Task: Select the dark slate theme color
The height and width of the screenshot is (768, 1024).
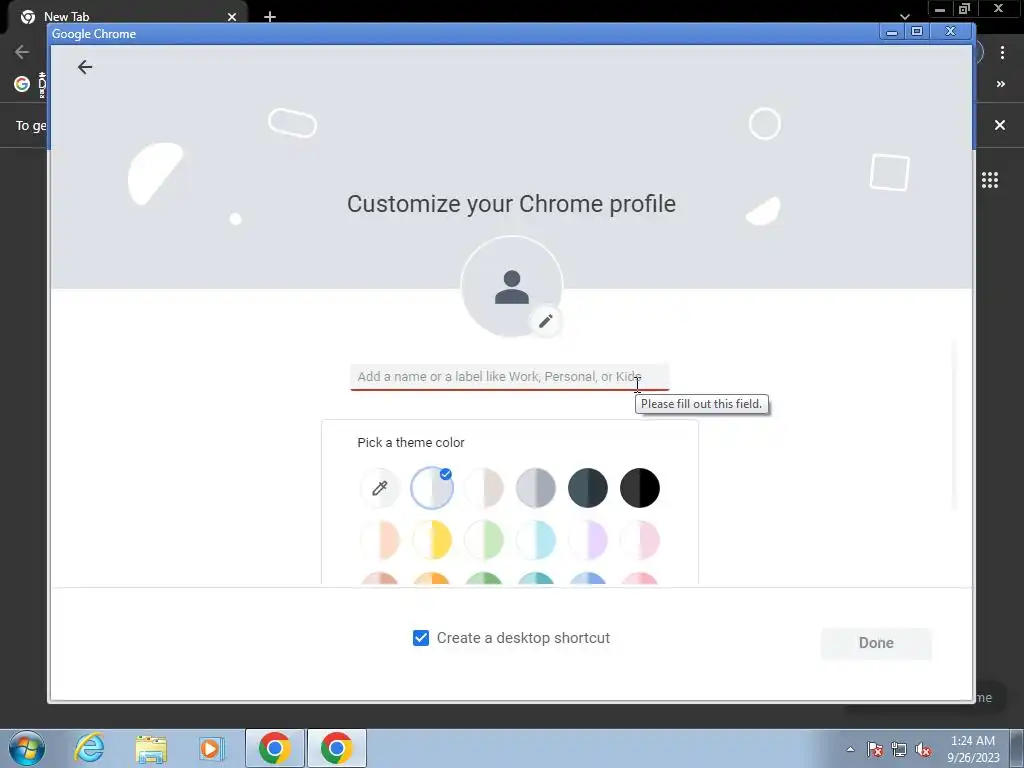Action: 588,488
